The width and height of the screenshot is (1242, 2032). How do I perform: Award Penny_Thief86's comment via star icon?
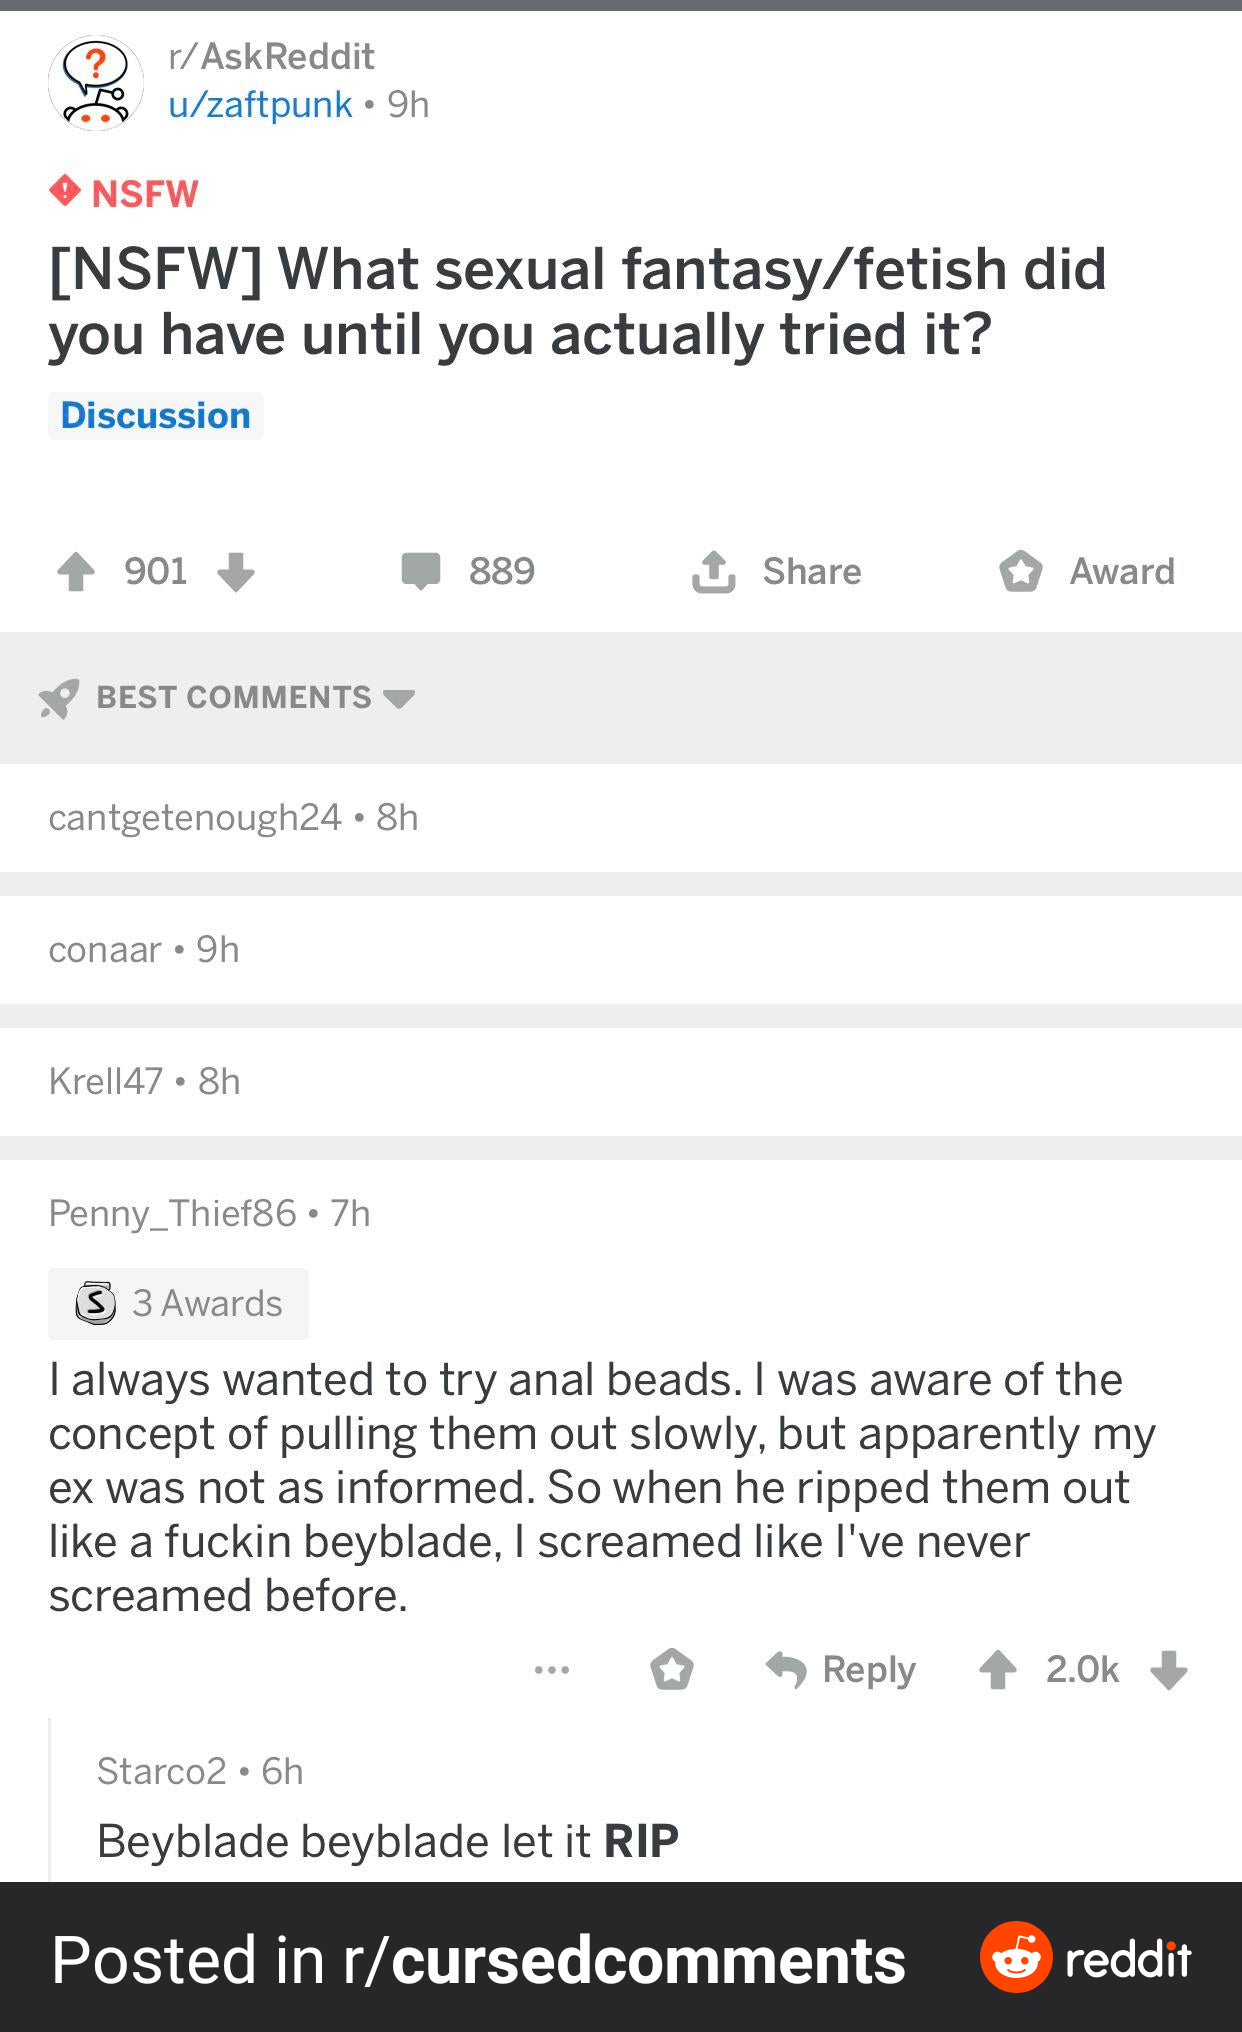(x=671, y=1669)
